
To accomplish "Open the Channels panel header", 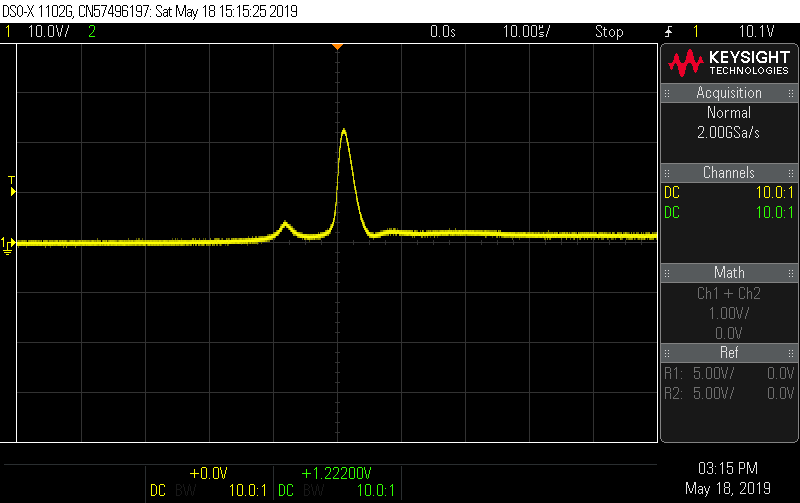I will pyautogui.click(x=729, y=173).
